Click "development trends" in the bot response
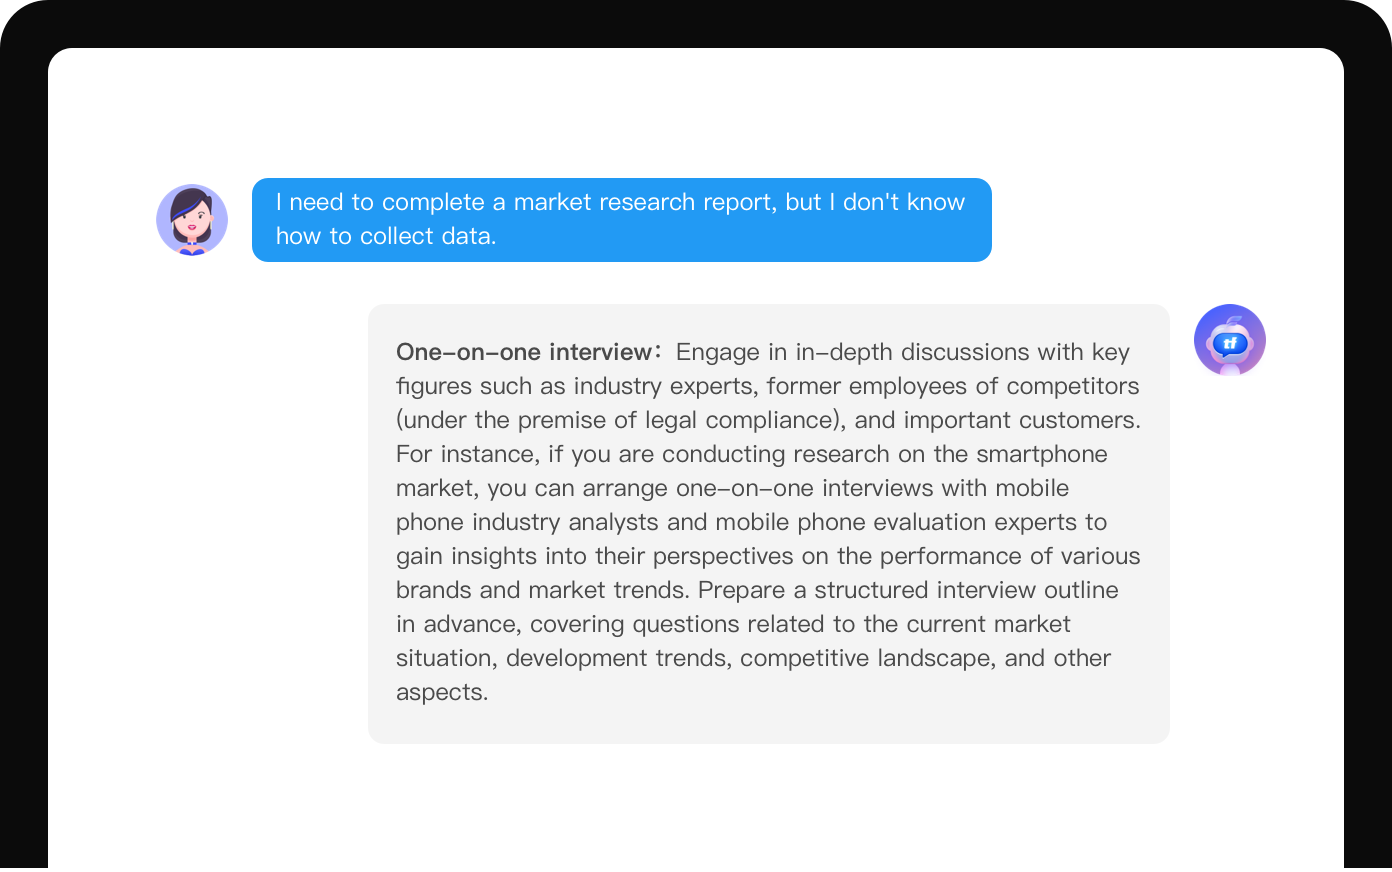The height and width of the screenshot is (872, 1392). point(619,658)
